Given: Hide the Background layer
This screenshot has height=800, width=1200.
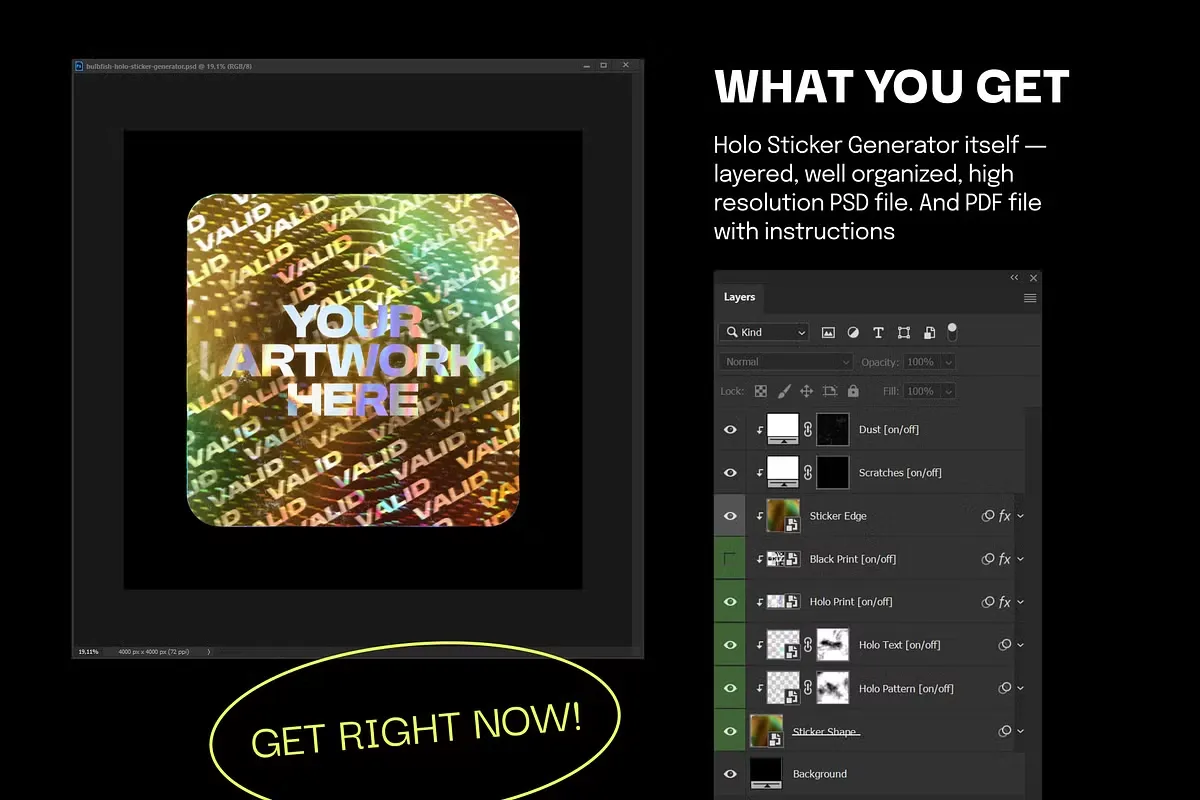Looking at the screenshot, I should tap(730, 774).
